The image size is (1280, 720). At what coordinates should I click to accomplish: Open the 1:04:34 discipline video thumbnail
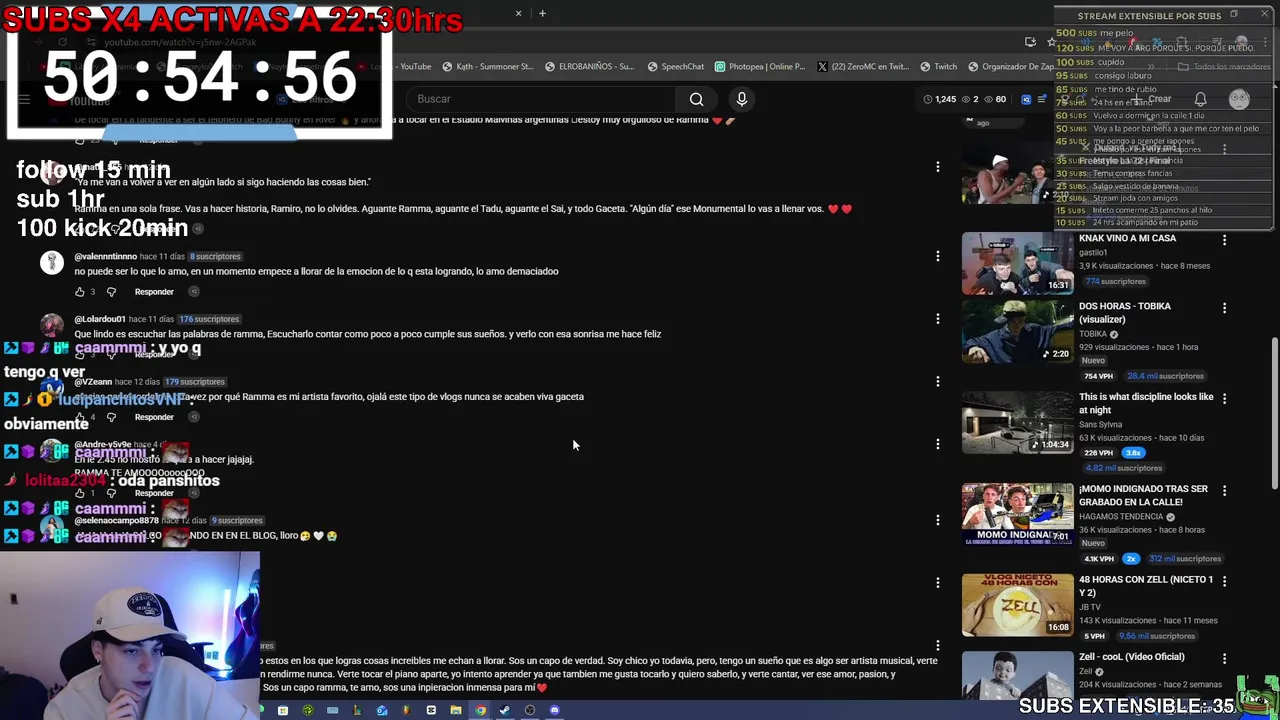pos(1017,422)
